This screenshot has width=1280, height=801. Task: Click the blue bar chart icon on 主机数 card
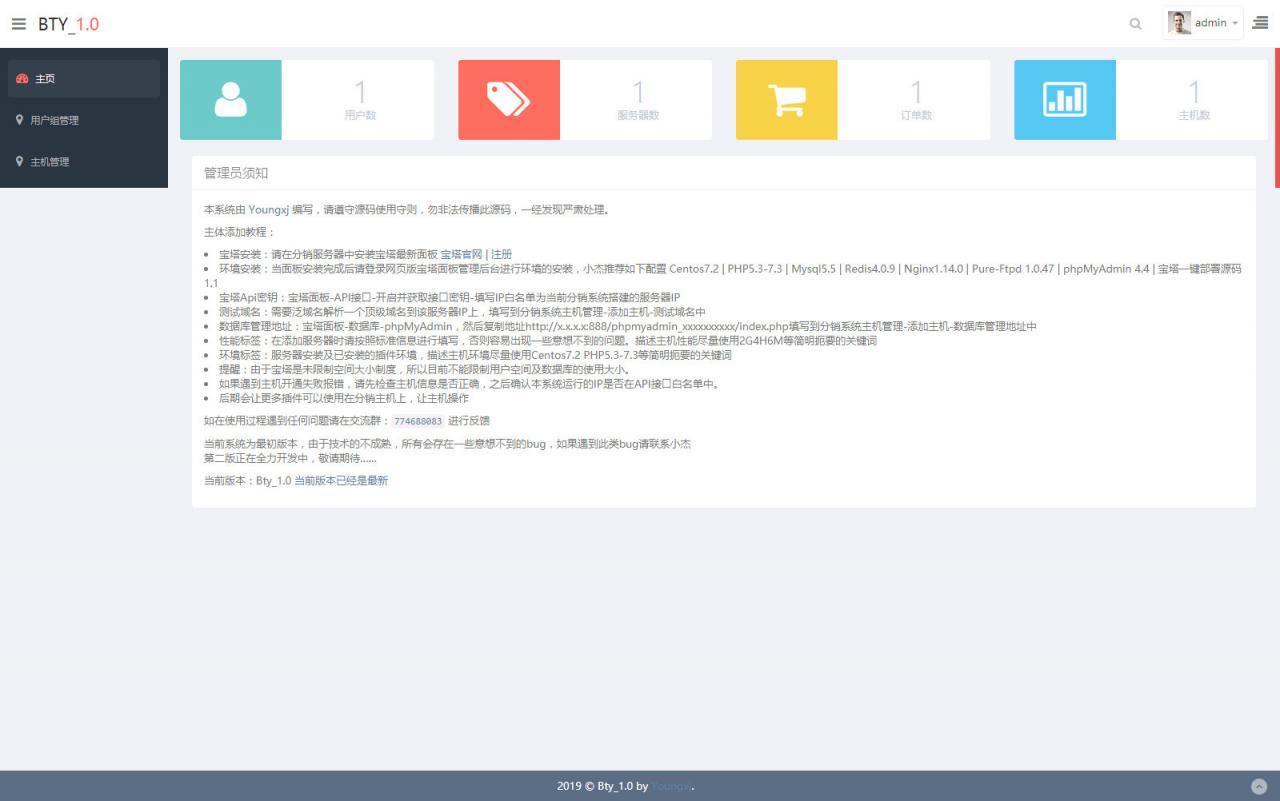(x=1064, y=99)
